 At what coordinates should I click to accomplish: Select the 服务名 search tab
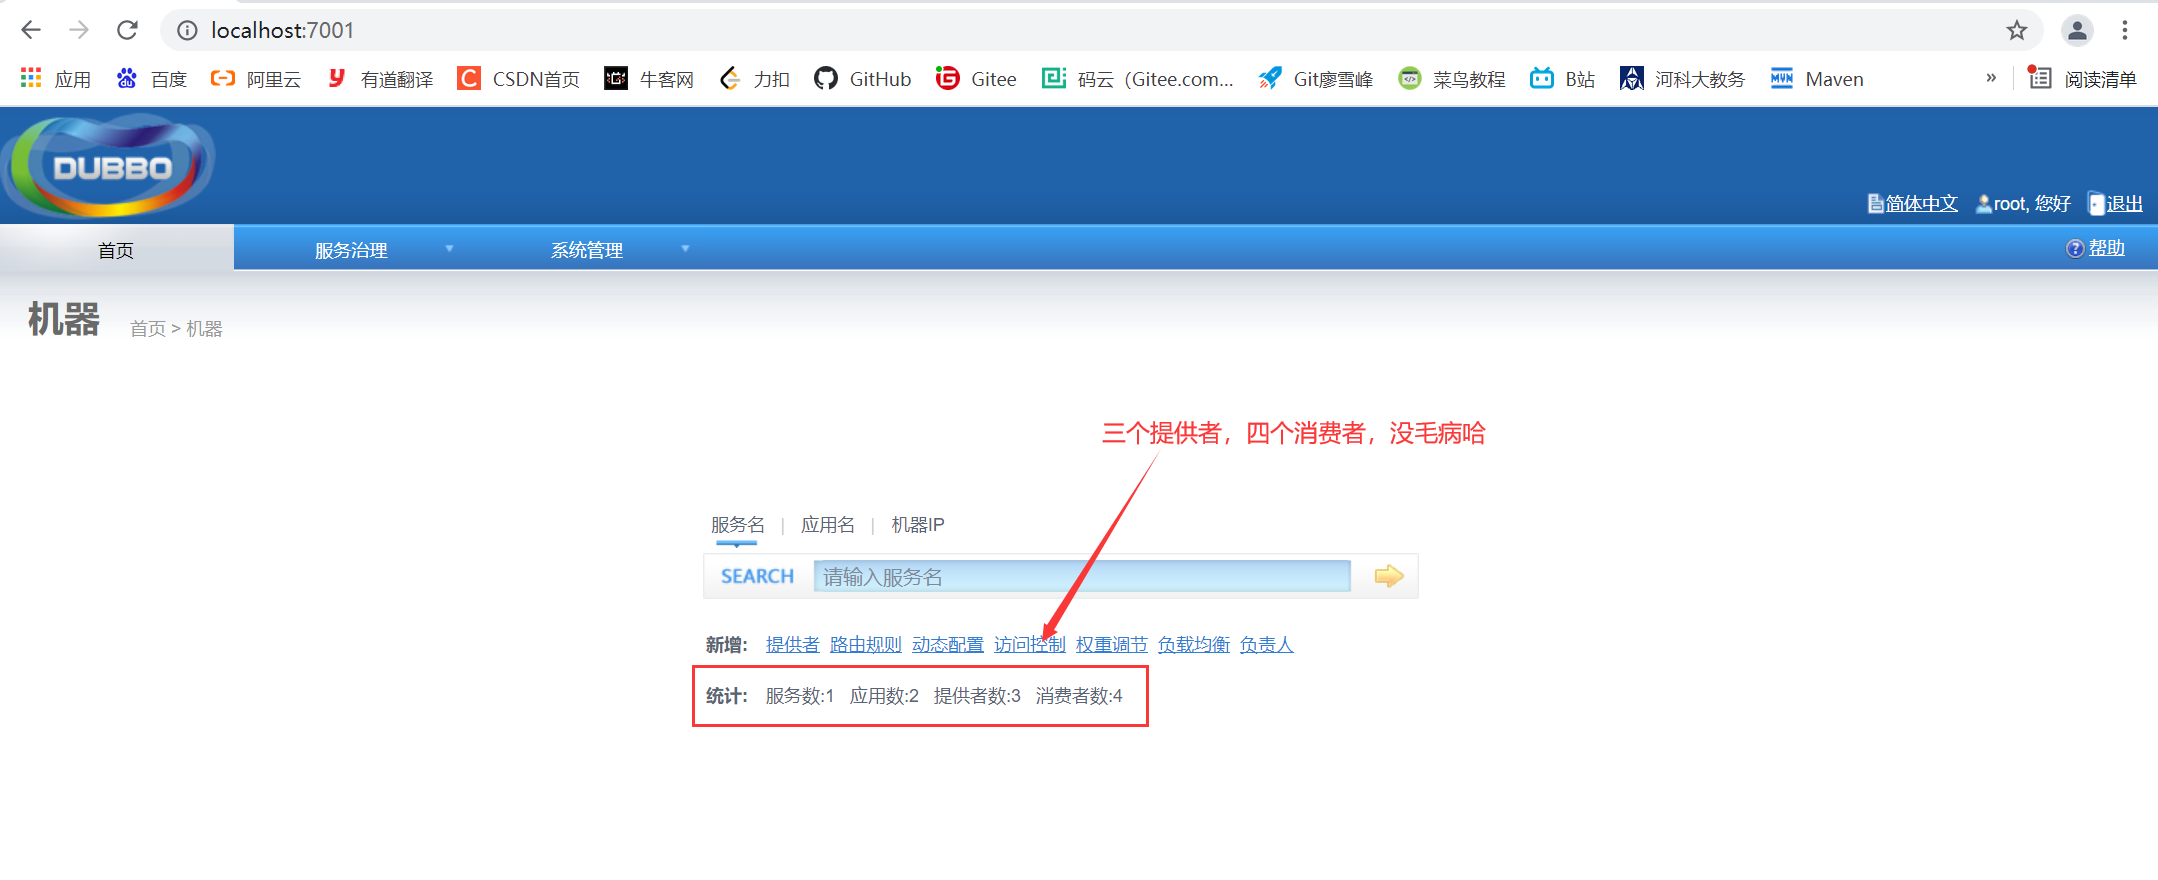coord(738,525)
